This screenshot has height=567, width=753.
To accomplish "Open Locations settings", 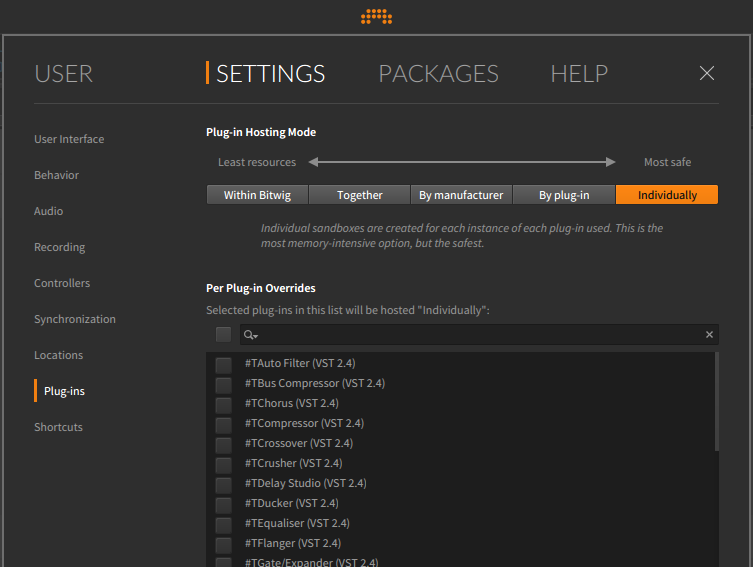I will 59,355.
